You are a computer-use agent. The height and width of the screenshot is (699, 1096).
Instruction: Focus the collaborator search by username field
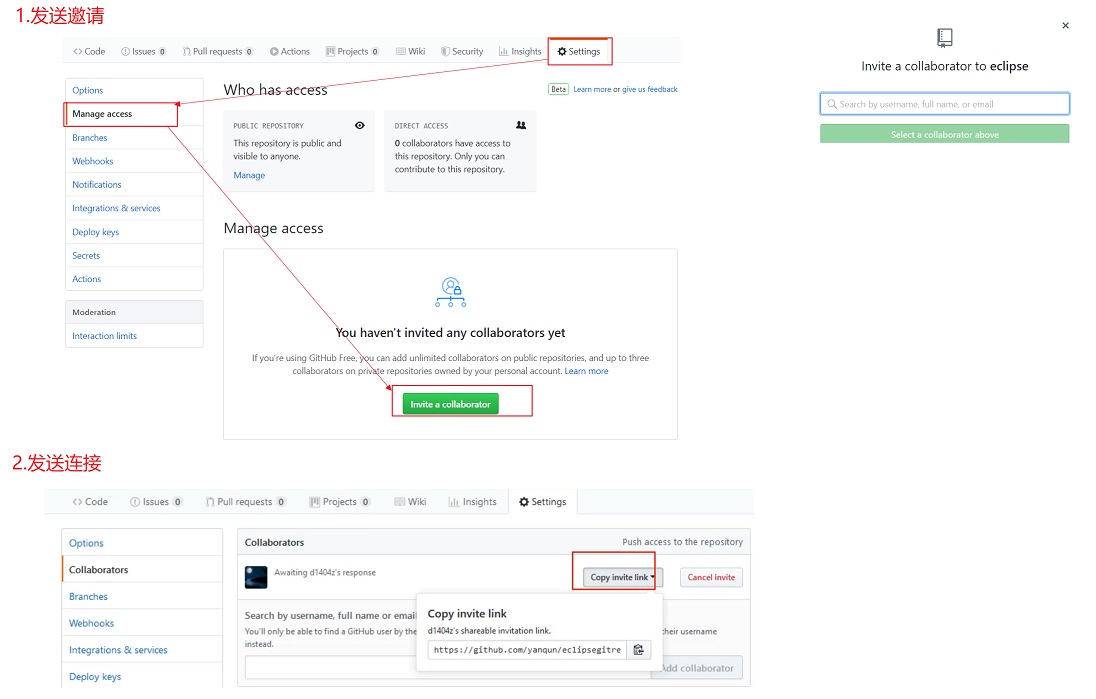coord(945,104)
